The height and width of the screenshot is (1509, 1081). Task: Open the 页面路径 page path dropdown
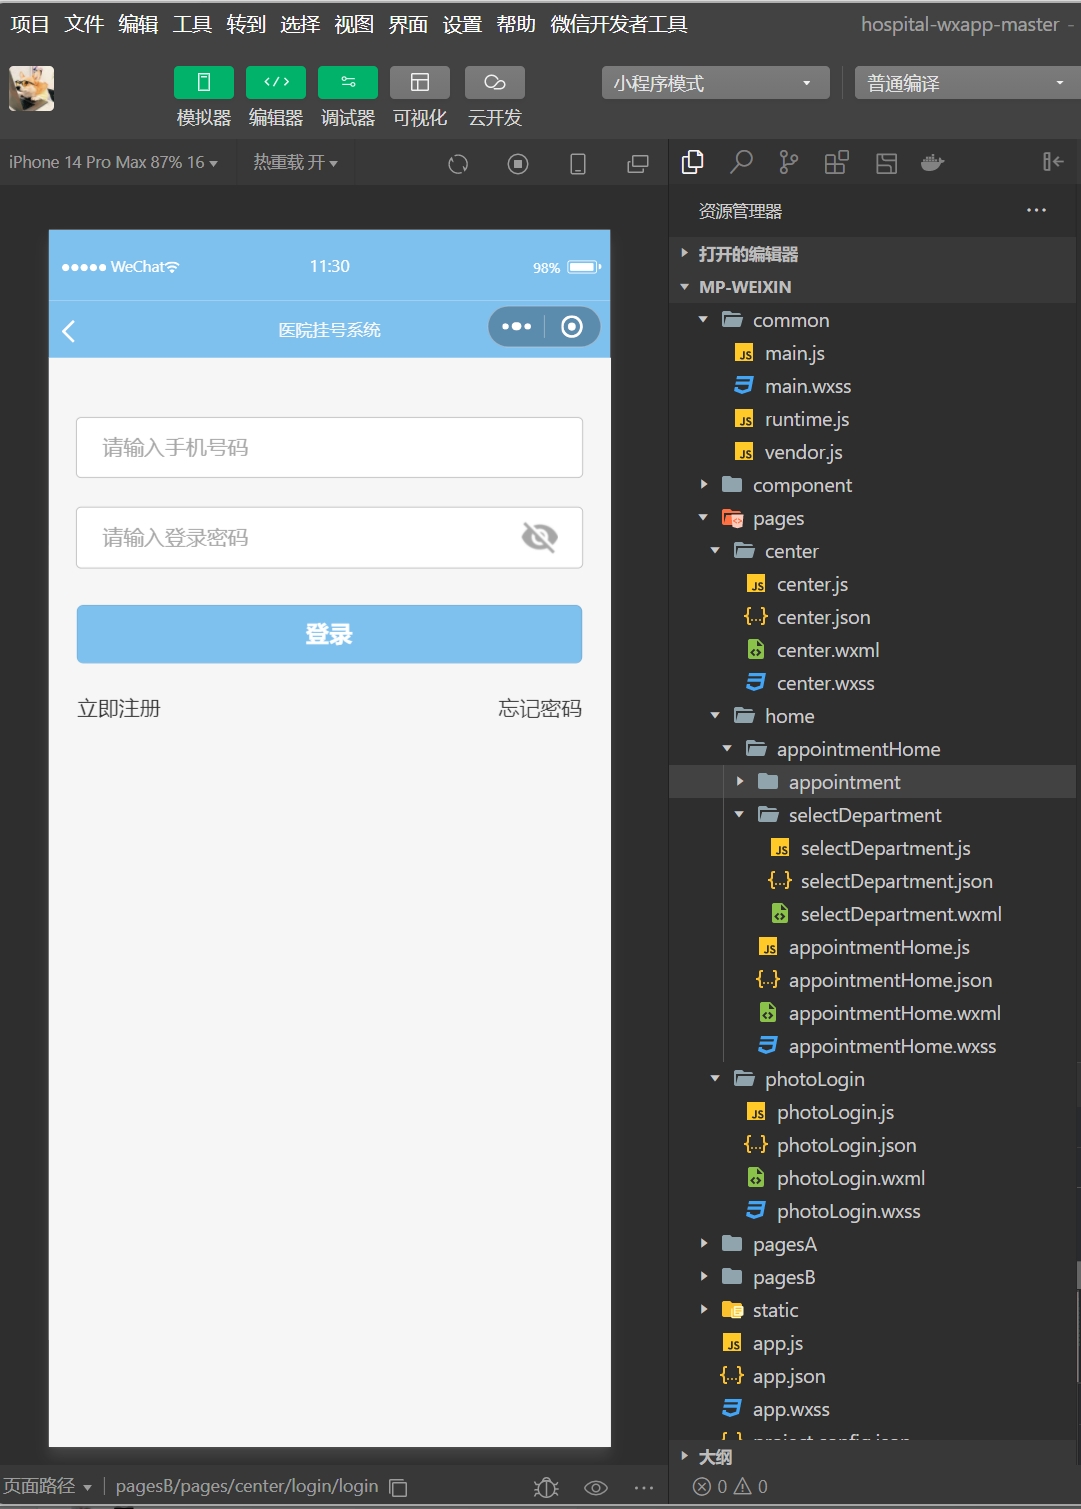[47, 1486]
